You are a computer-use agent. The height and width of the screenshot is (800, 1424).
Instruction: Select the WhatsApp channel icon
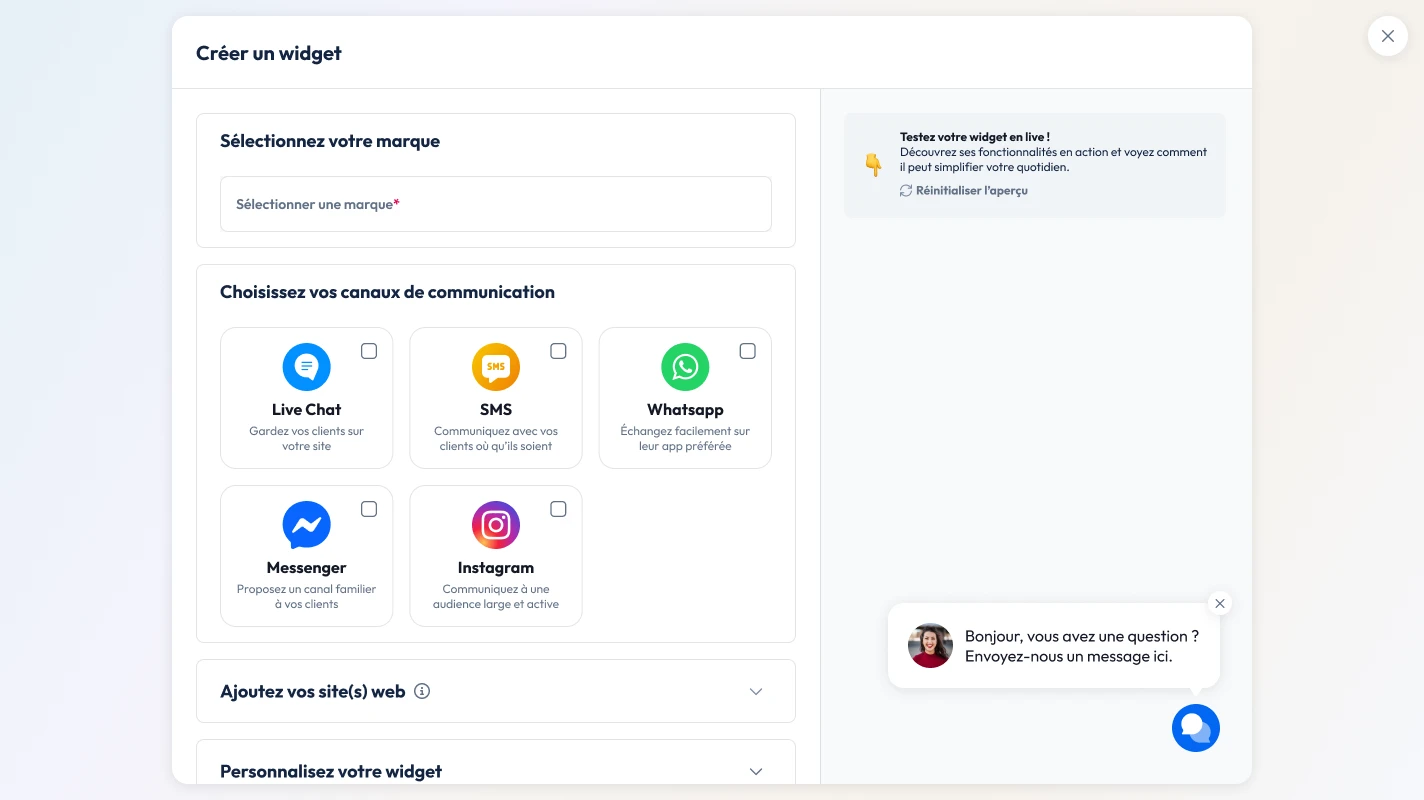pos(685,366)
